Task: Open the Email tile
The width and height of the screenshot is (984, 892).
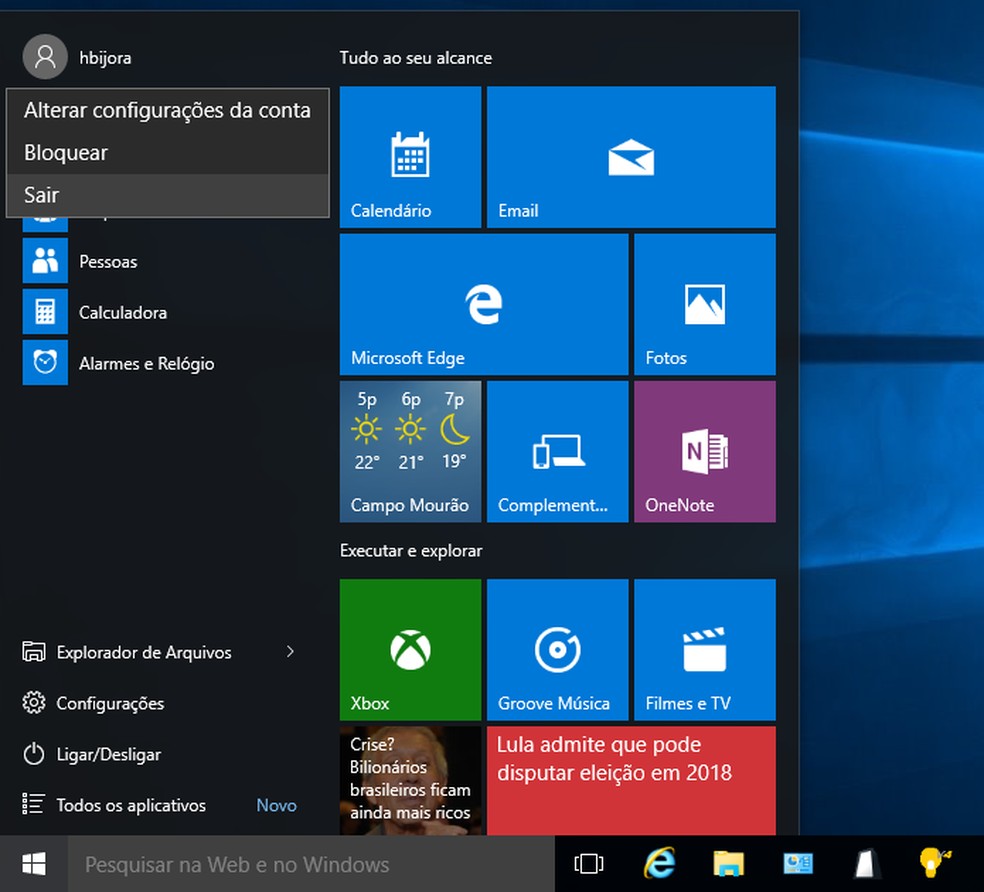Action: [x=631, y=157]
